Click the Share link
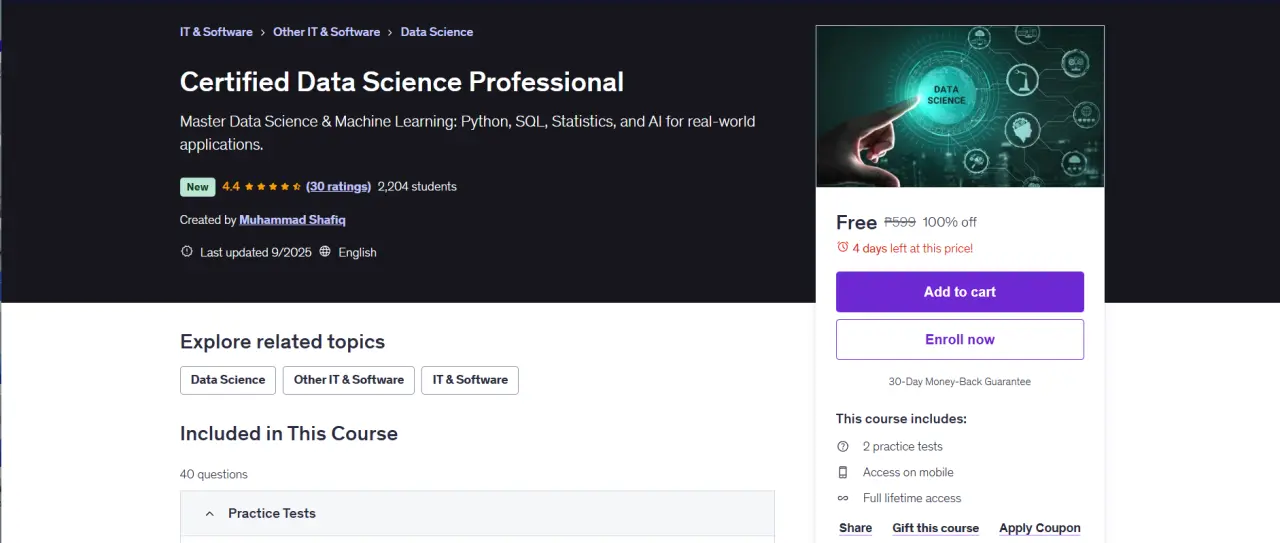This screenshot has height=543, width=1280. (856, 528)
